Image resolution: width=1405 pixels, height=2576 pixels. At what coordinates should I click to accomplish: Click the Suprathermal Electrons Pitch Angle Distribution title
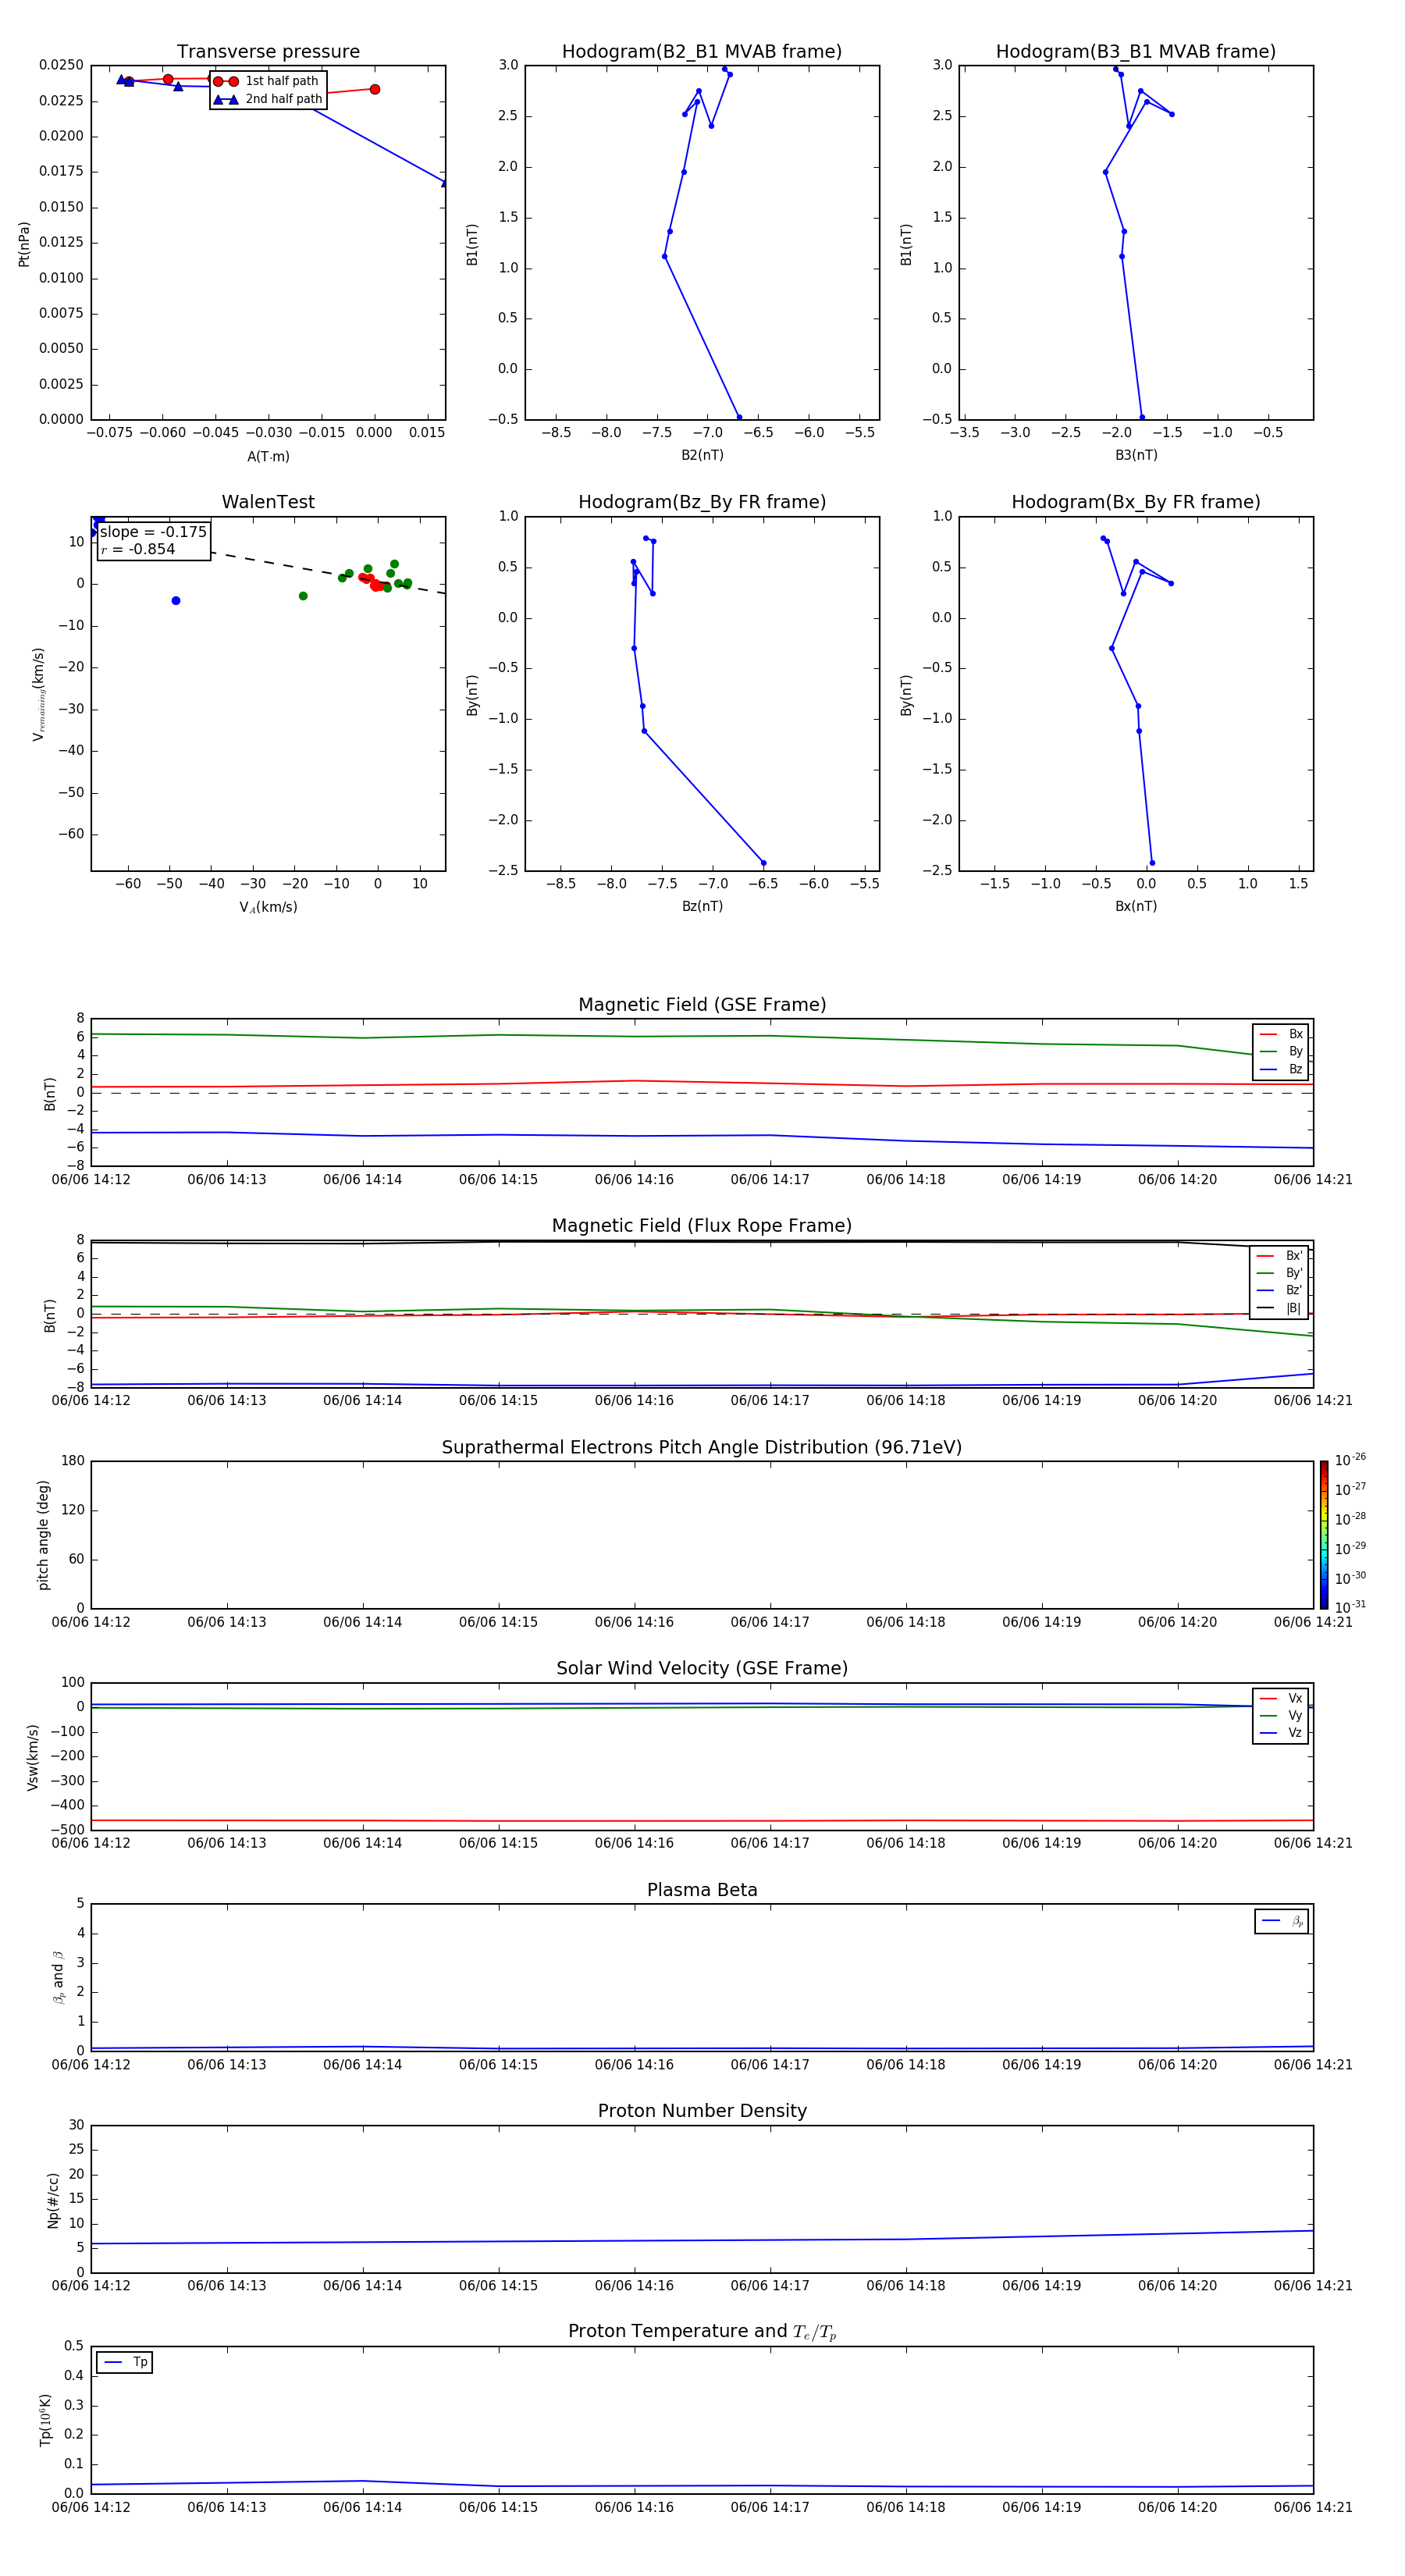pyautogui.click(x=702, y=1447)
